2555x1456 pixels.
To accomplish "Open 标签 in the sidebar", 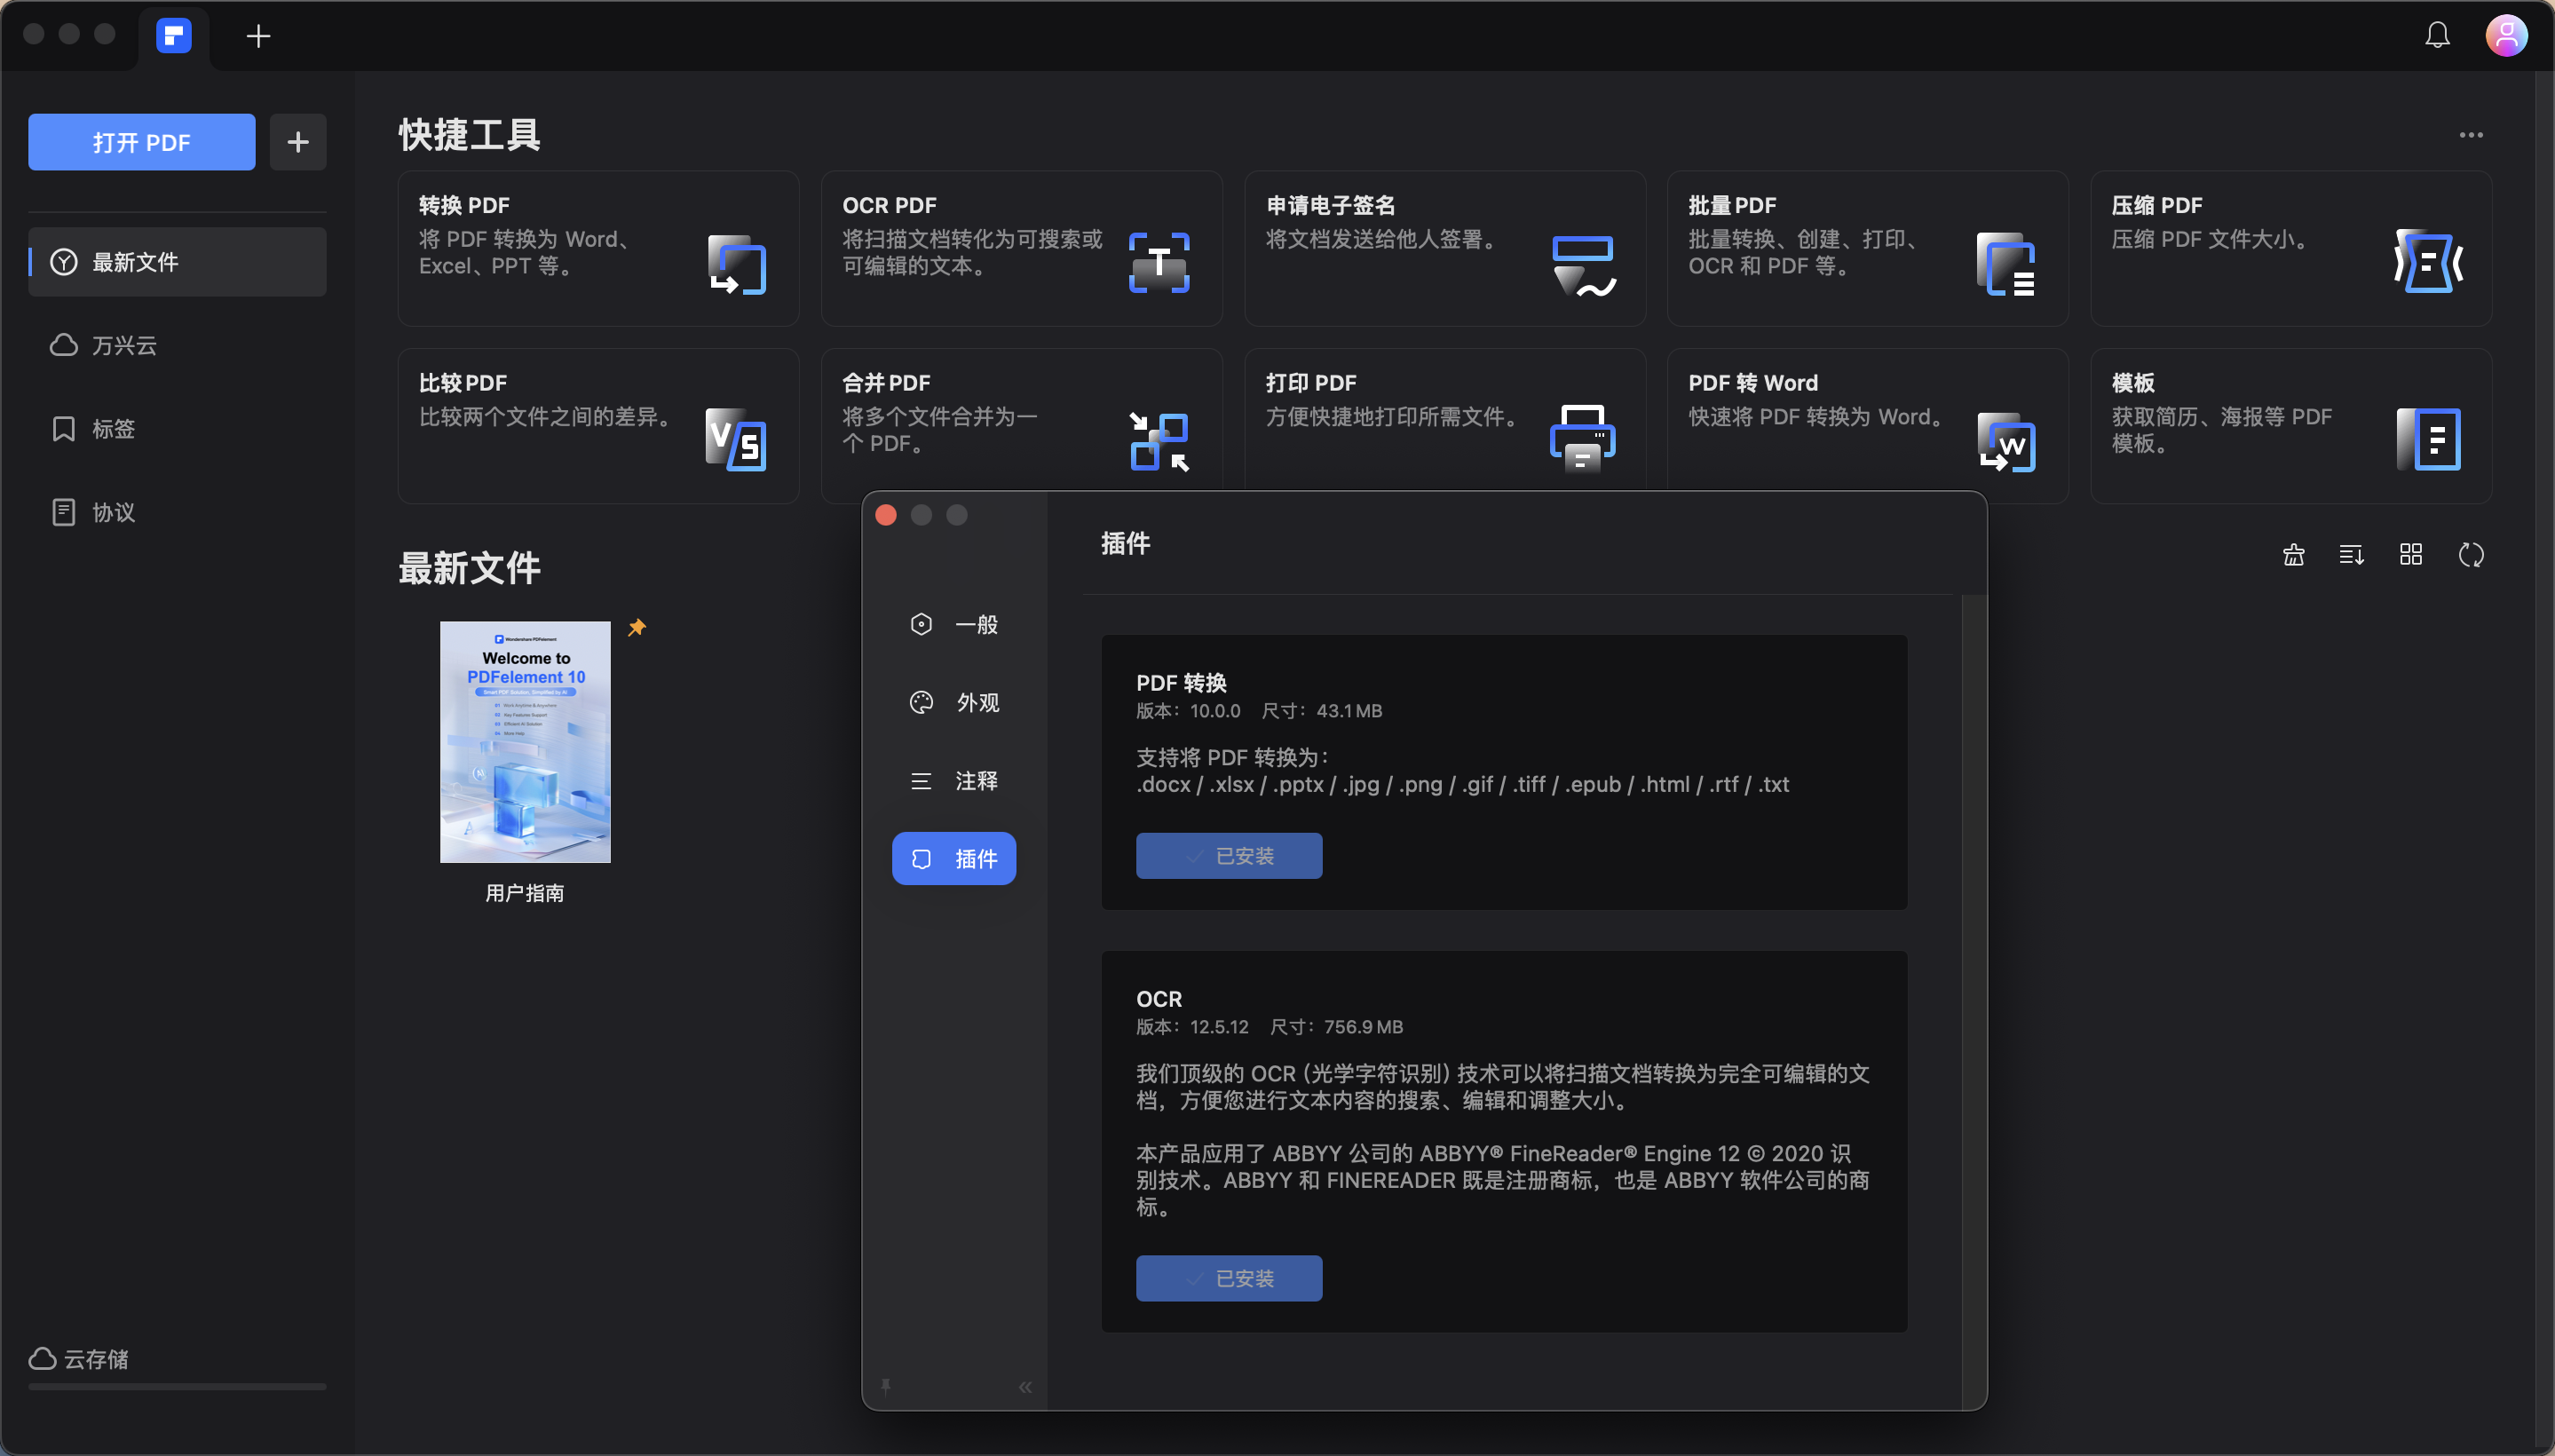I will click(177, 429).
